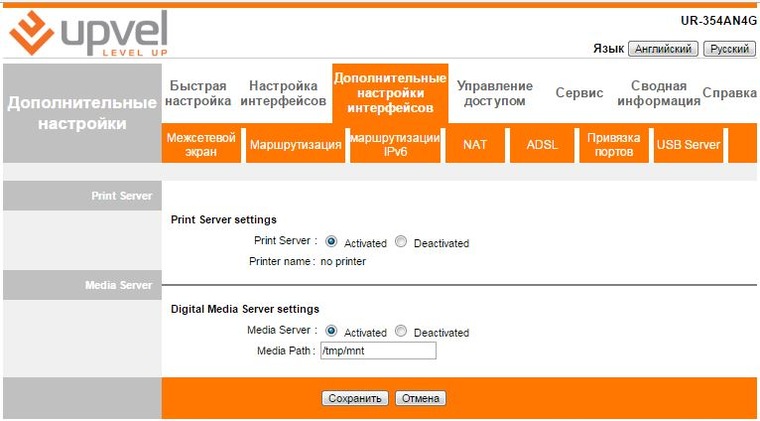Image resolution: width=760 pixels, height=421 pixels.
Task: Open the Управление доступом tab
Action: pyautogui.click(x=495, y=94)
